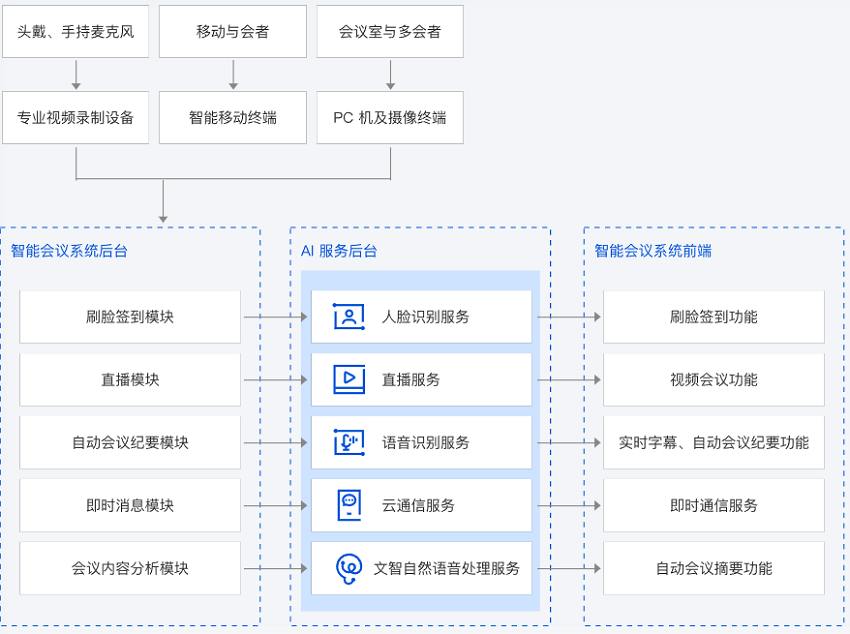Click the cloud communication chat icon

point(349,505)
